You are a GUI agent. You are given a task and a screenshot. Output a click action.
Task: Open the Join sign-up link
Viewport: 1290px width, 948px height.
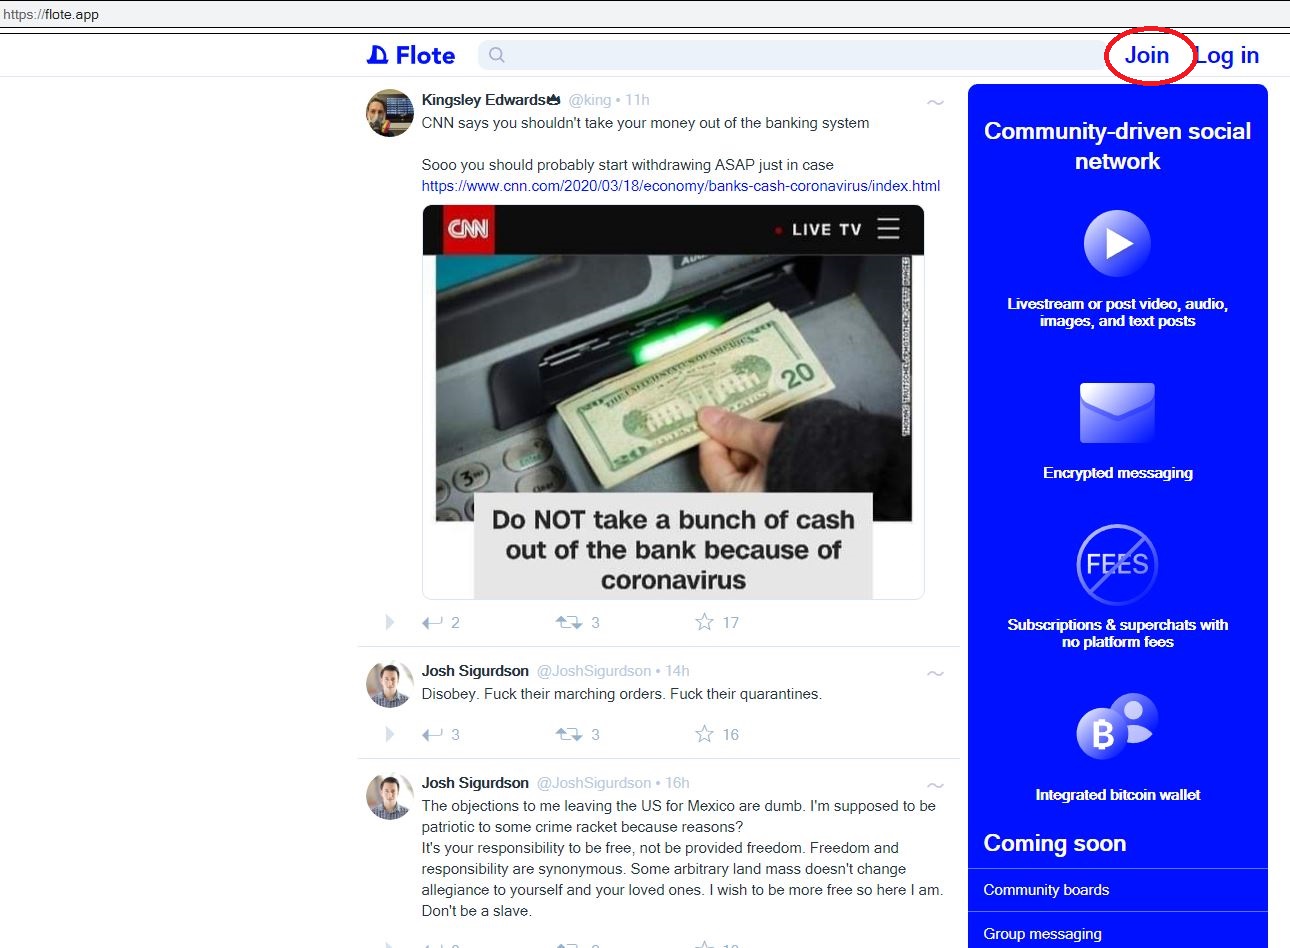coord(1147,55)
